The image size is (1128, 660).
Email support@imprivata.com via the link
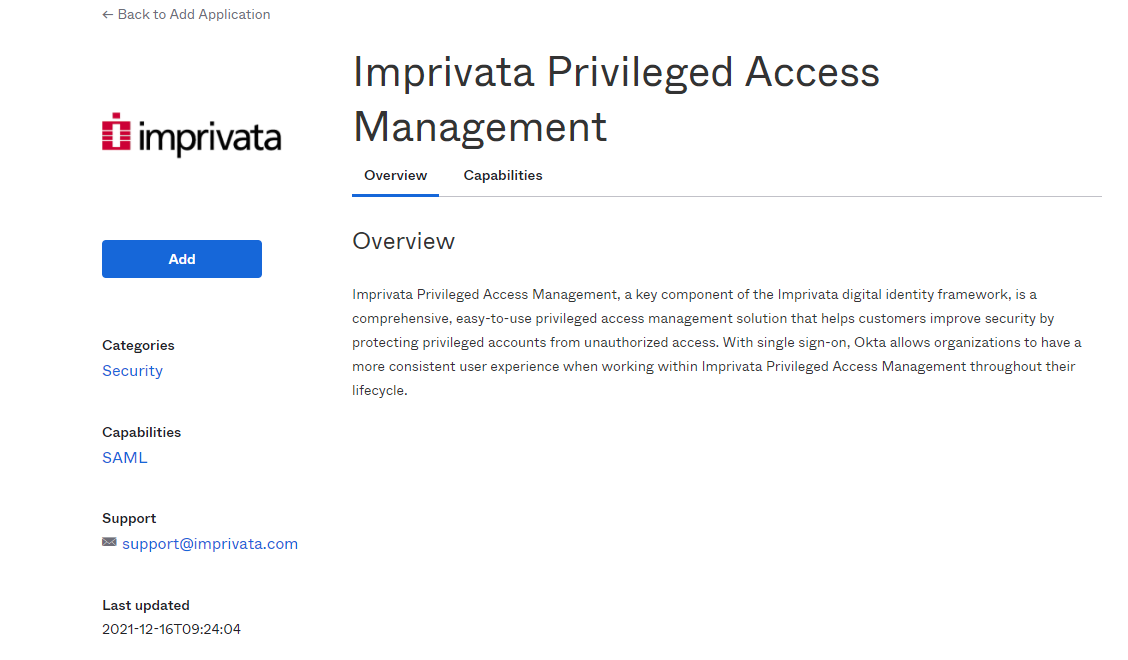click(210, 544)
